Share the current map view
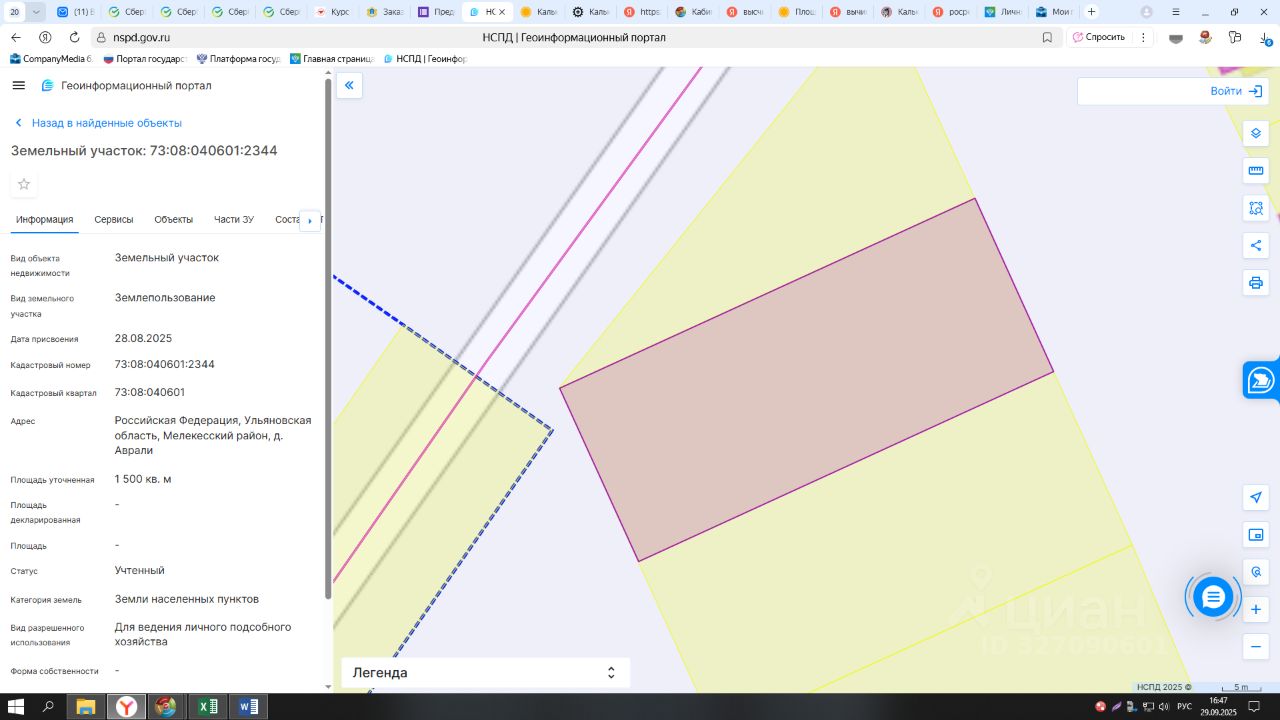 click(x=1256, y=245)
